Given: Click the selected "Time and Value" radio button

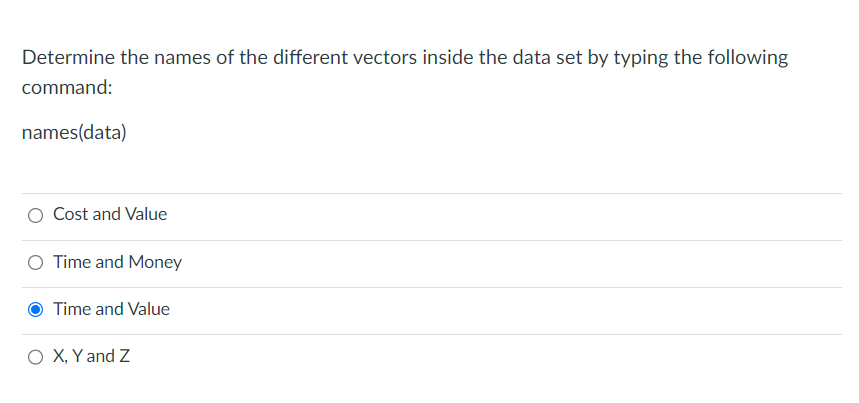Looking at the screenshot, I should click(36, 310).
